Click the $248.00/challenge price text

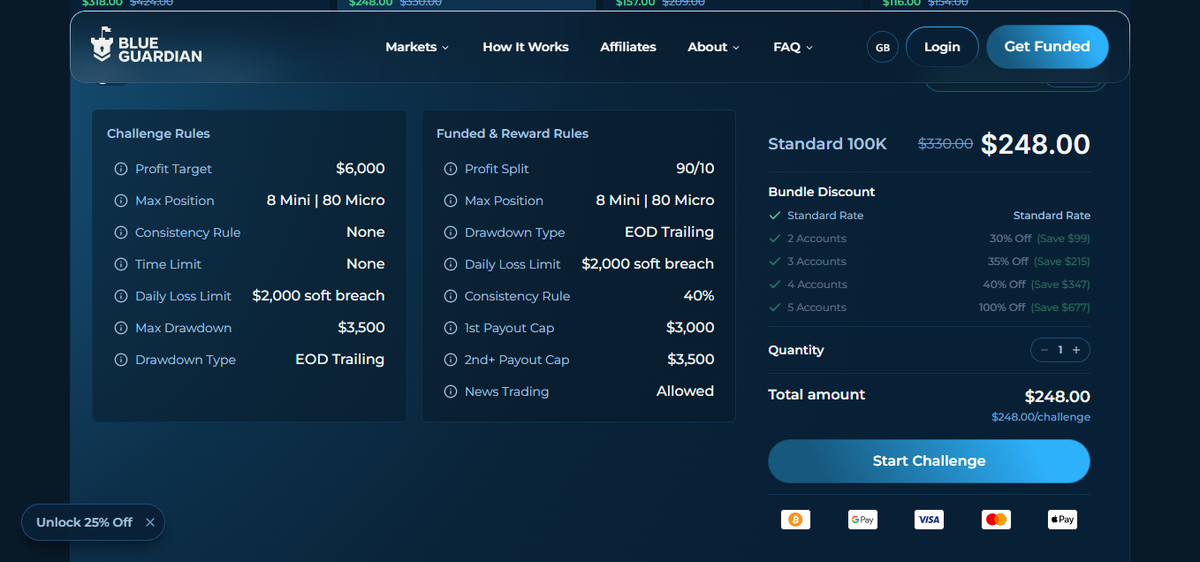[1041, 417]
